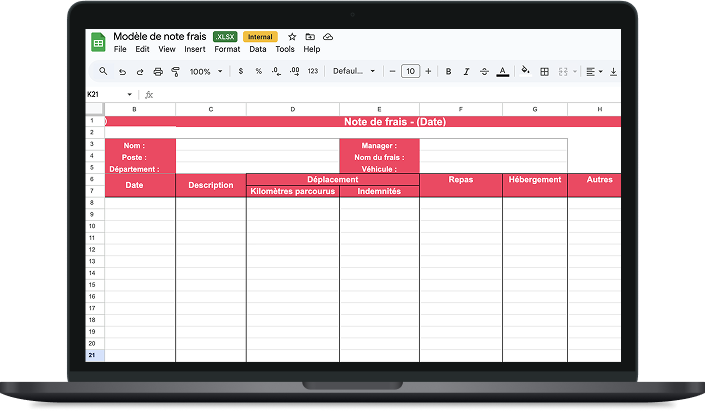Toggle bold formatting
706x411 pixels.
click(x=449, y=72)
